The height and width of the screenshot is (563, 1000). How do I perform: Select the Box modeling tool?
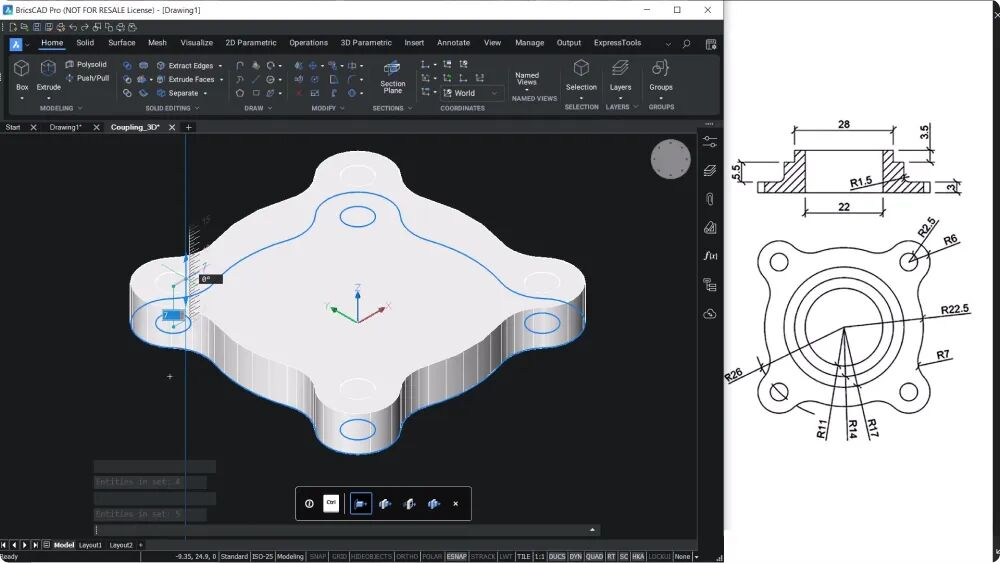[x=22, y=68]
